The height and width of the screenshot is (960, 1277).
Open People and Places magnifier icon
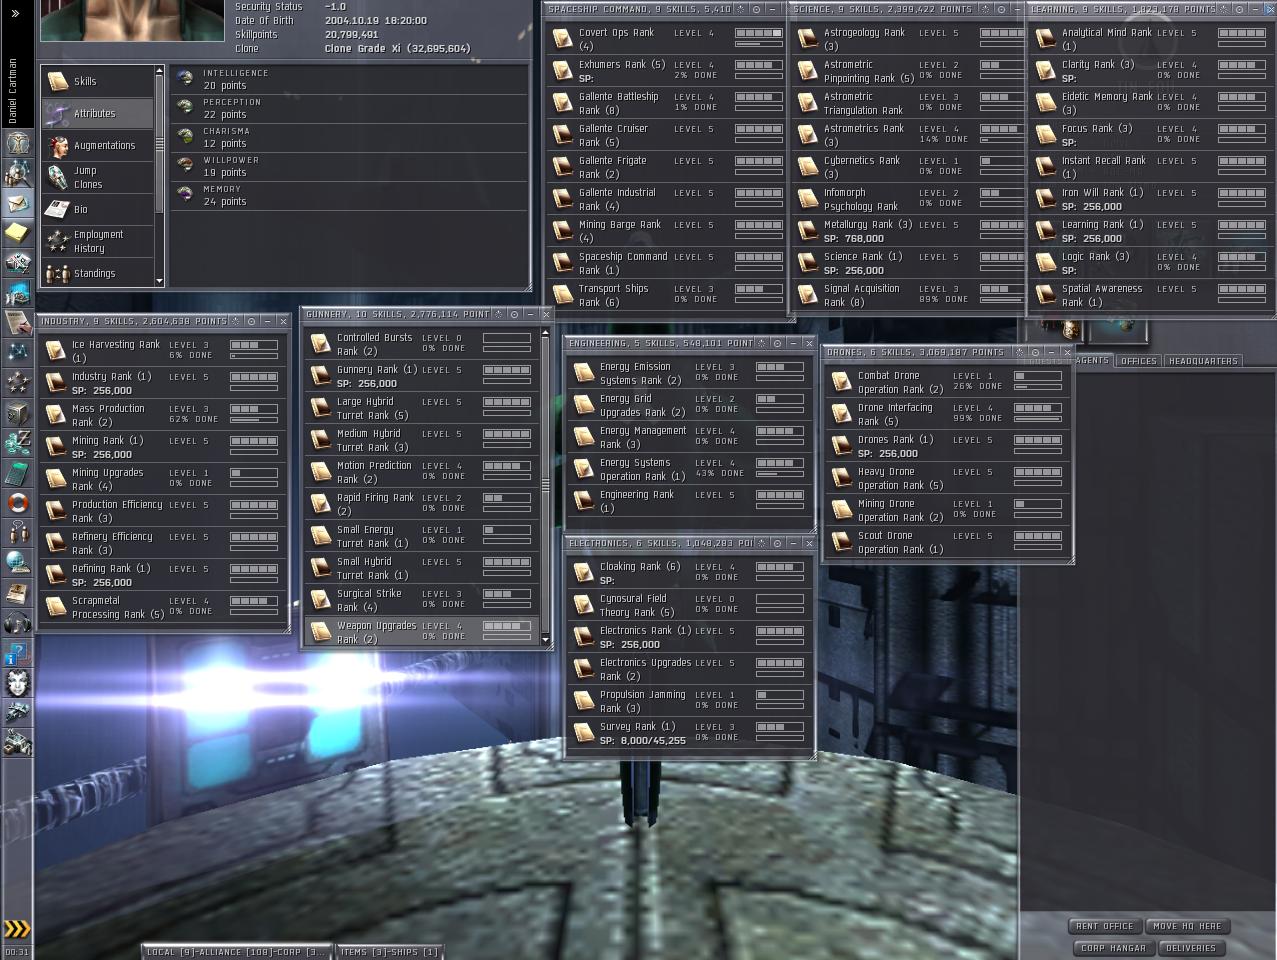pyautogui.click(x=17, y=173)
